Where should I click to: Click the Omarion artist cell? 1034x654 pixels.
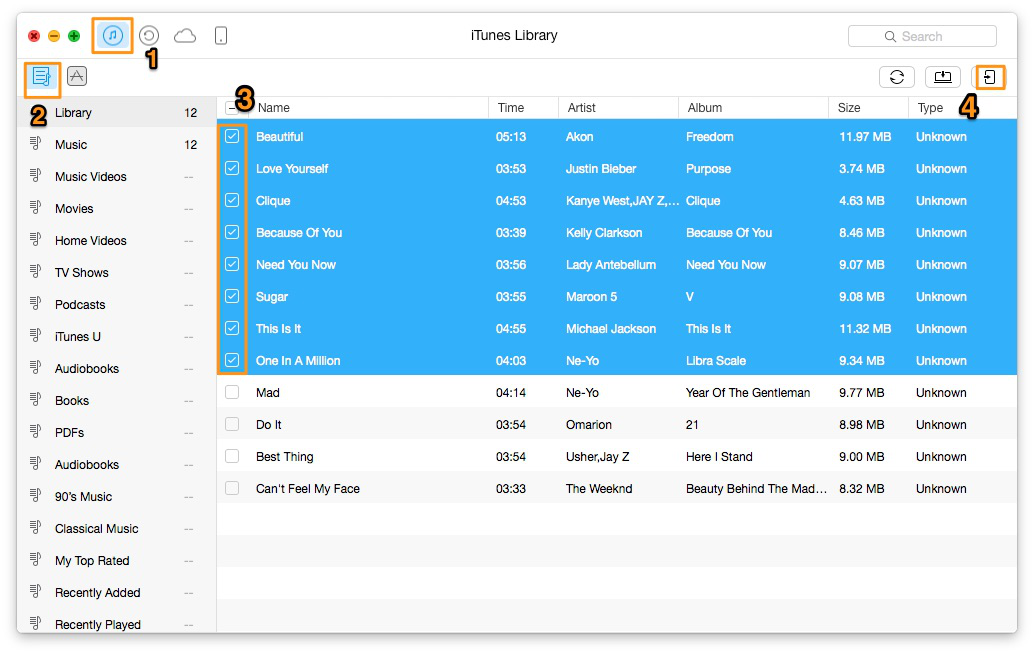click(588, 425)
